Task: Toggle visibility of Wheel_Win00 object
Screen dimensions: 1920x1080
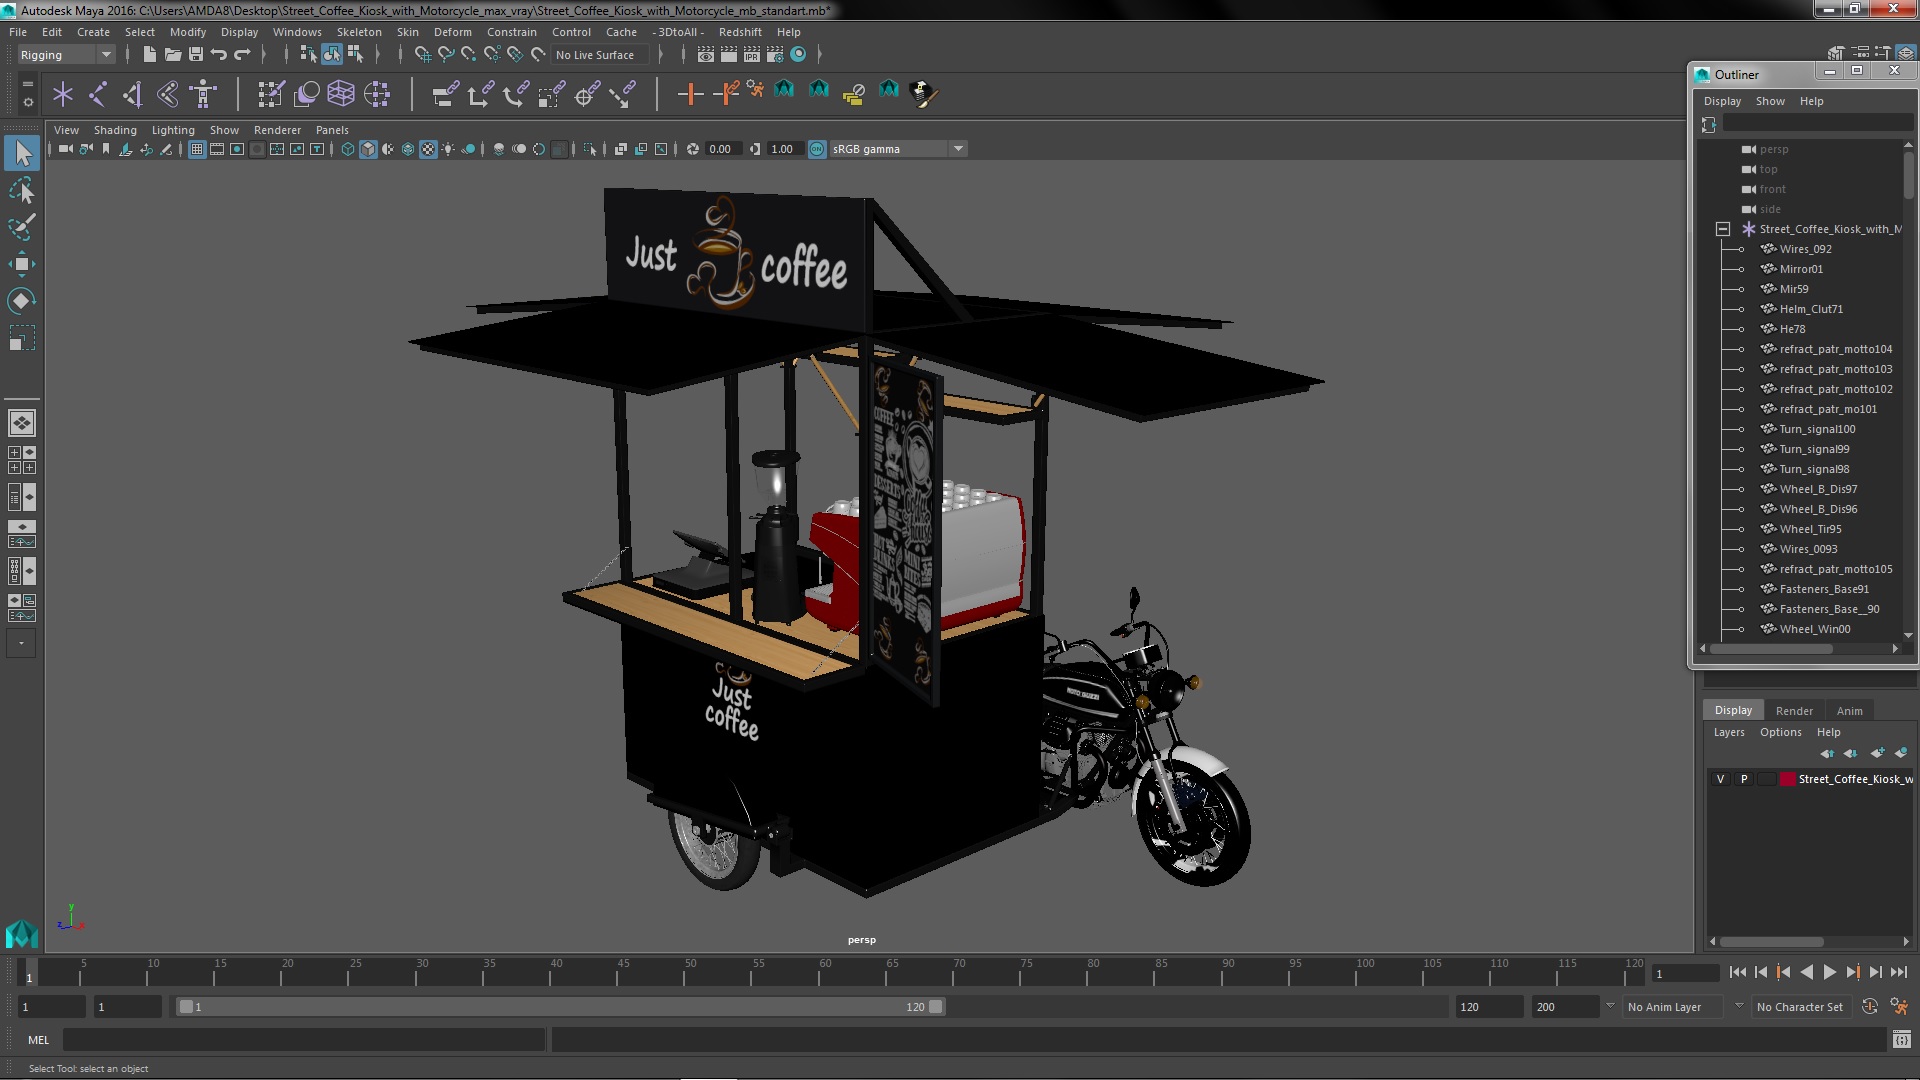Action: pyautogui.click(x=1741, y=629)
